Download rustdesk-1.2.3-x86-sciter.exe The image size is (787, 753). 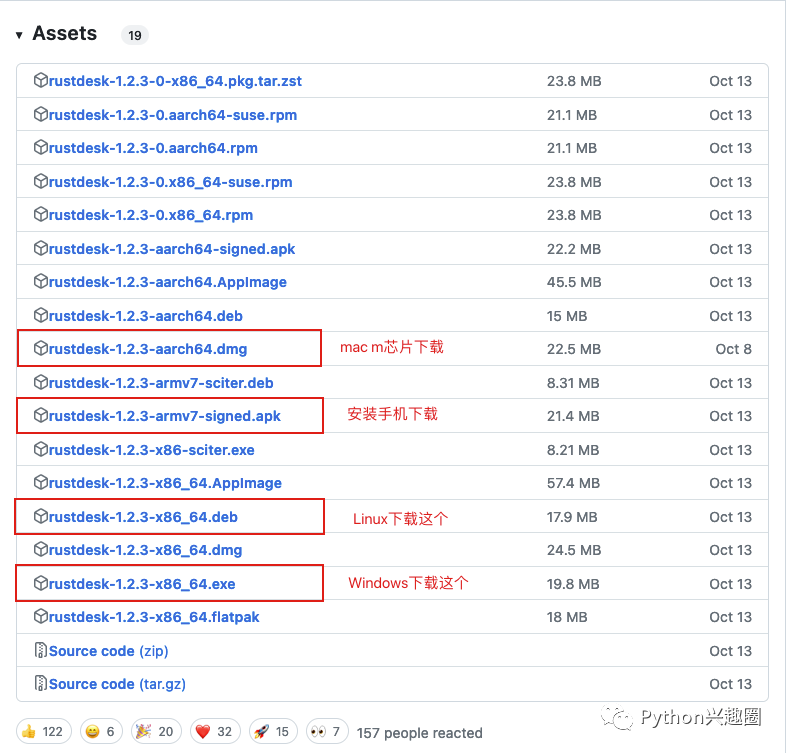(152, 450)
